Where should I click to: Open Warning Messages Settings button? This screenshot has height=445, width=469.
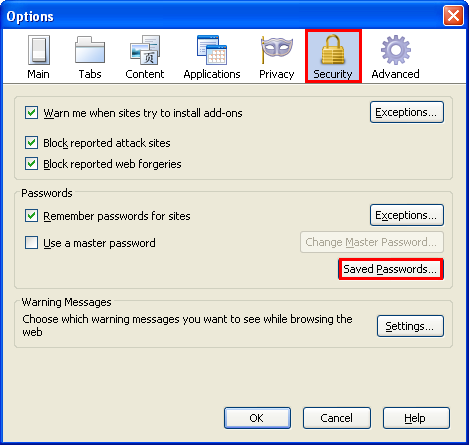pyautogui.click(x=410, y=326)
